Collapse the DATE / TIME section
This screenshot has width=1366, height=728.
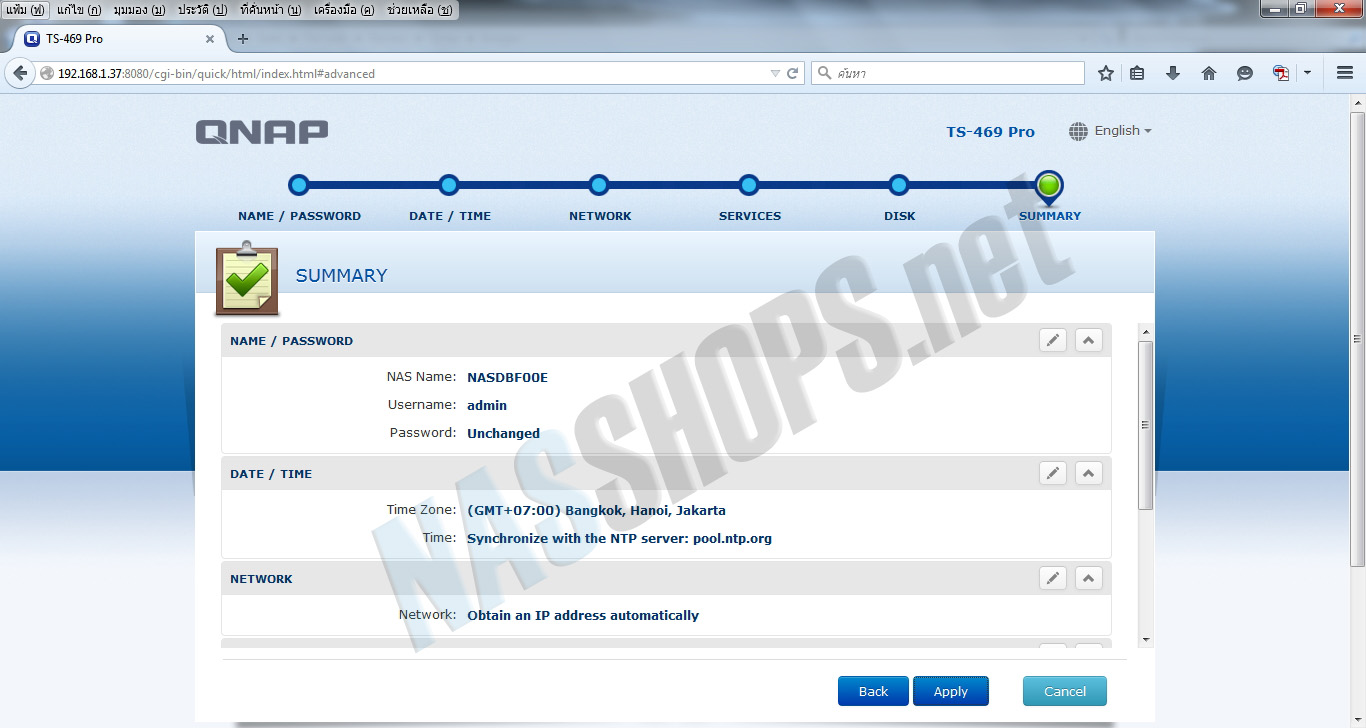1089,473
